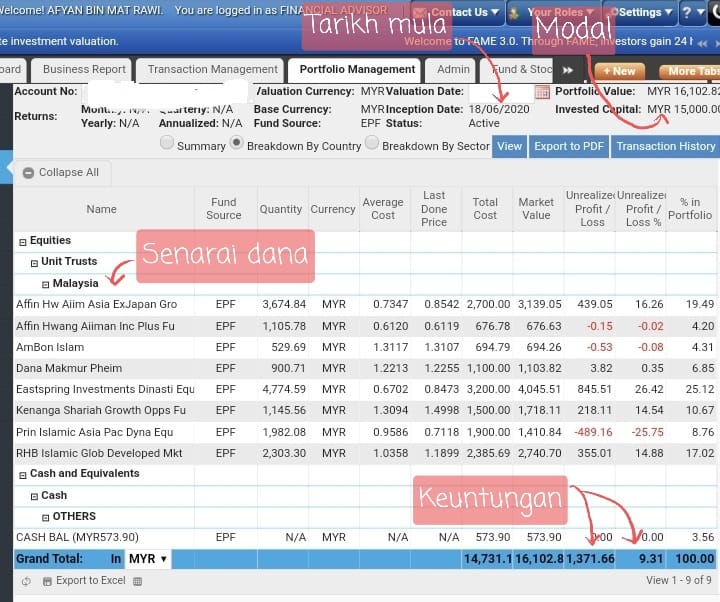Click the View button
This screenshot has height=602, width=720.
509,146
